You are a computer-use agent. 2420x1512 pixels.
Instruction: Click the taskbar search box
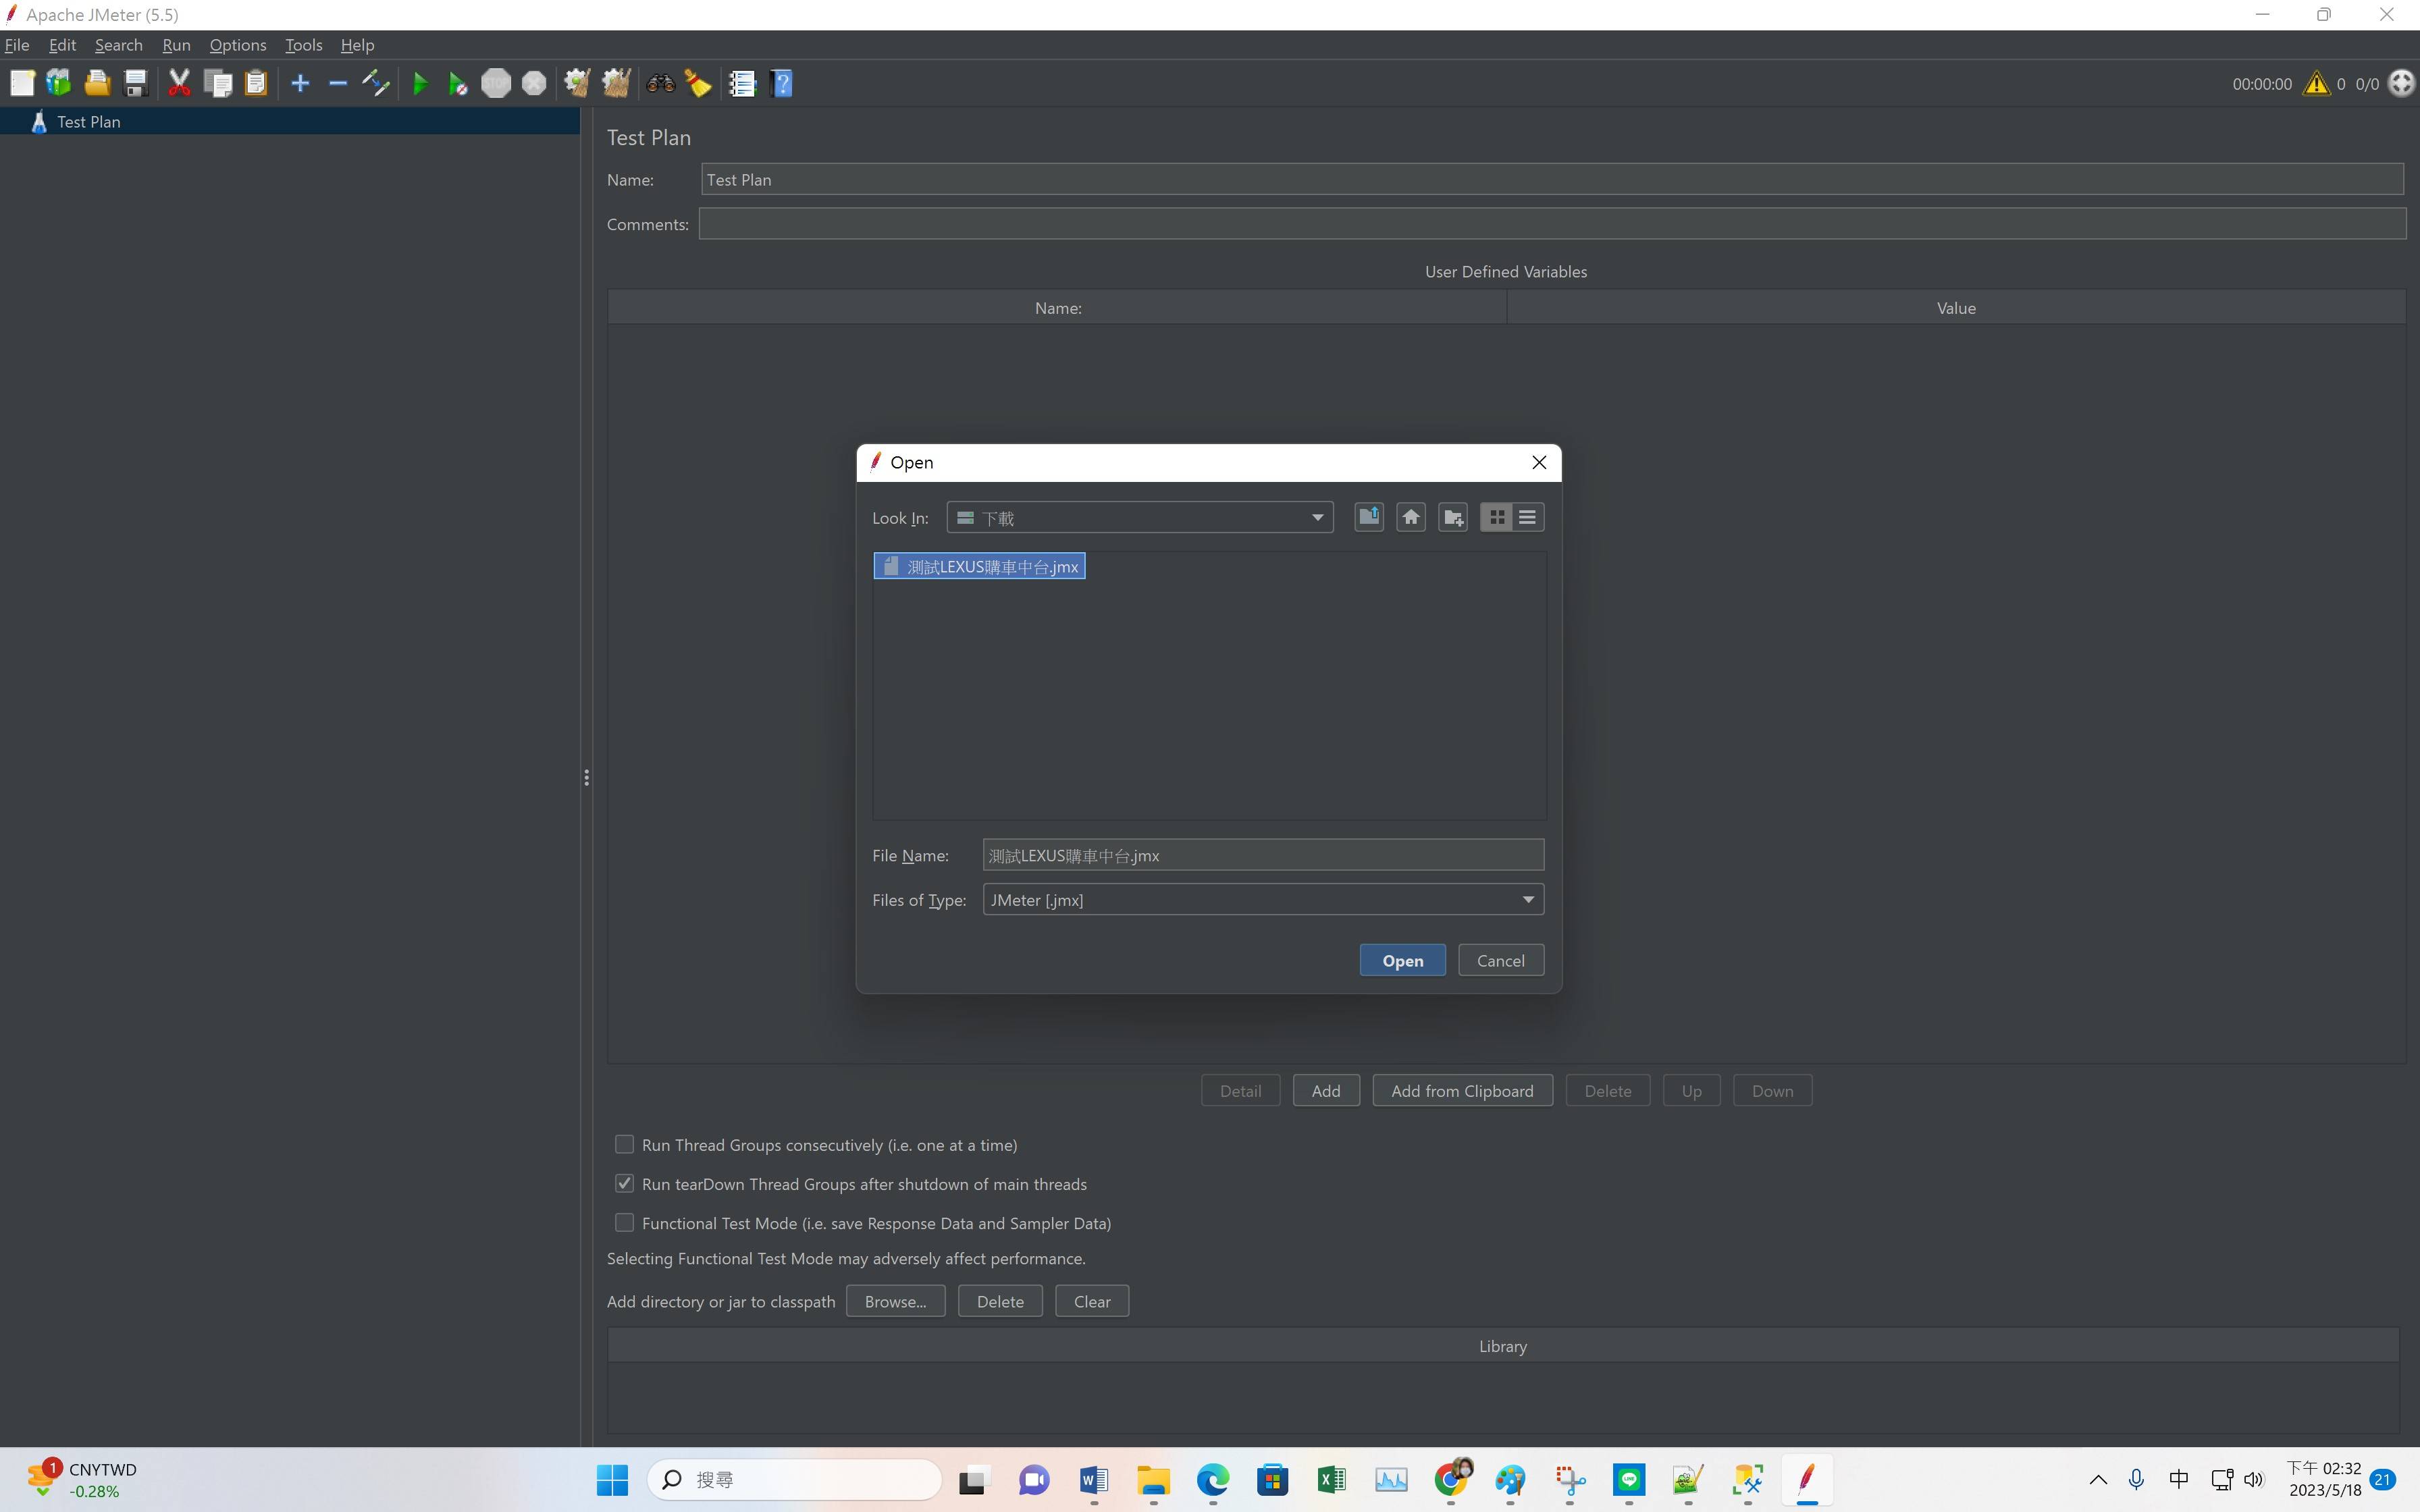click(795, 1479)
